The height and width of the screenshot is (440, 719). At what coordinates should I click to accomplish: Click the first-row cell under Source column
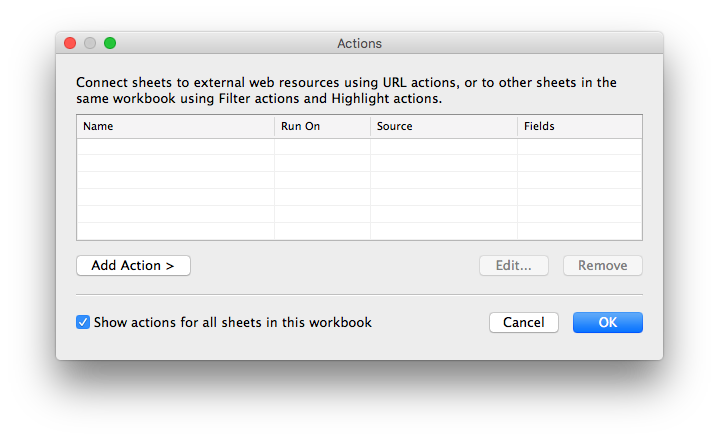coord(444,147)
